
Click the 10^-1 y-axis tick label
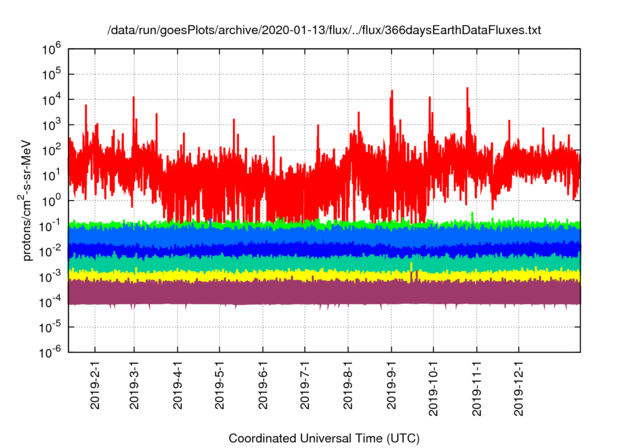click(50, 226)
